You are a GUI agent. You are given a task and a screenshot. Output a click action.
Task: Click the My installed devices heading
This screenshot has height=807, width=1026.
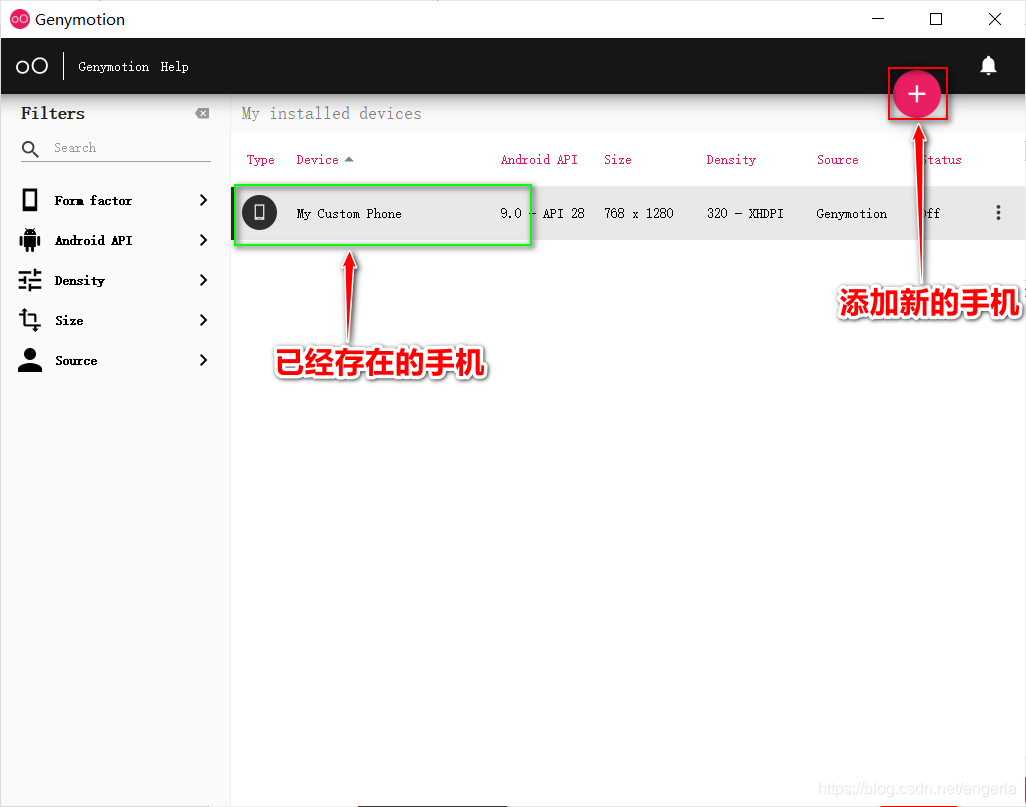pyautogui.click(x=331, y=114)
